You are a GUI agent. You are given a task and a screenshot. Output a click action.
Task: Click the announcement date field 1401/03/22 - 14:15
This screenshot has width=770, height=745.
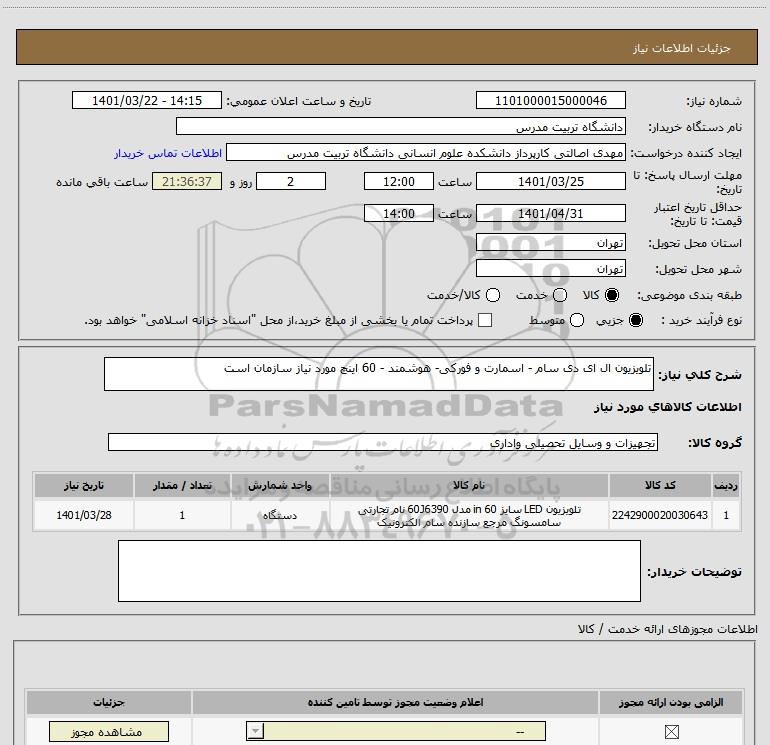tap(147, 100)
